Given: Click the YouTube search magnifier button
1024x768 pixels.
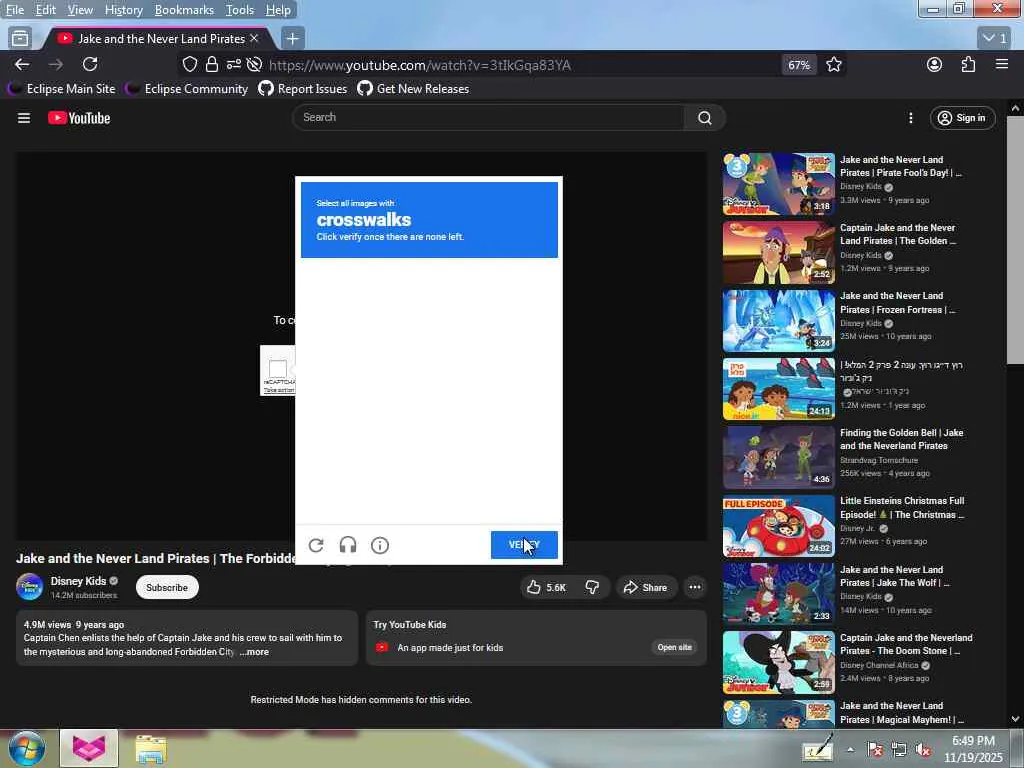Looking at the screenshot, I should (x=705, y=118).
